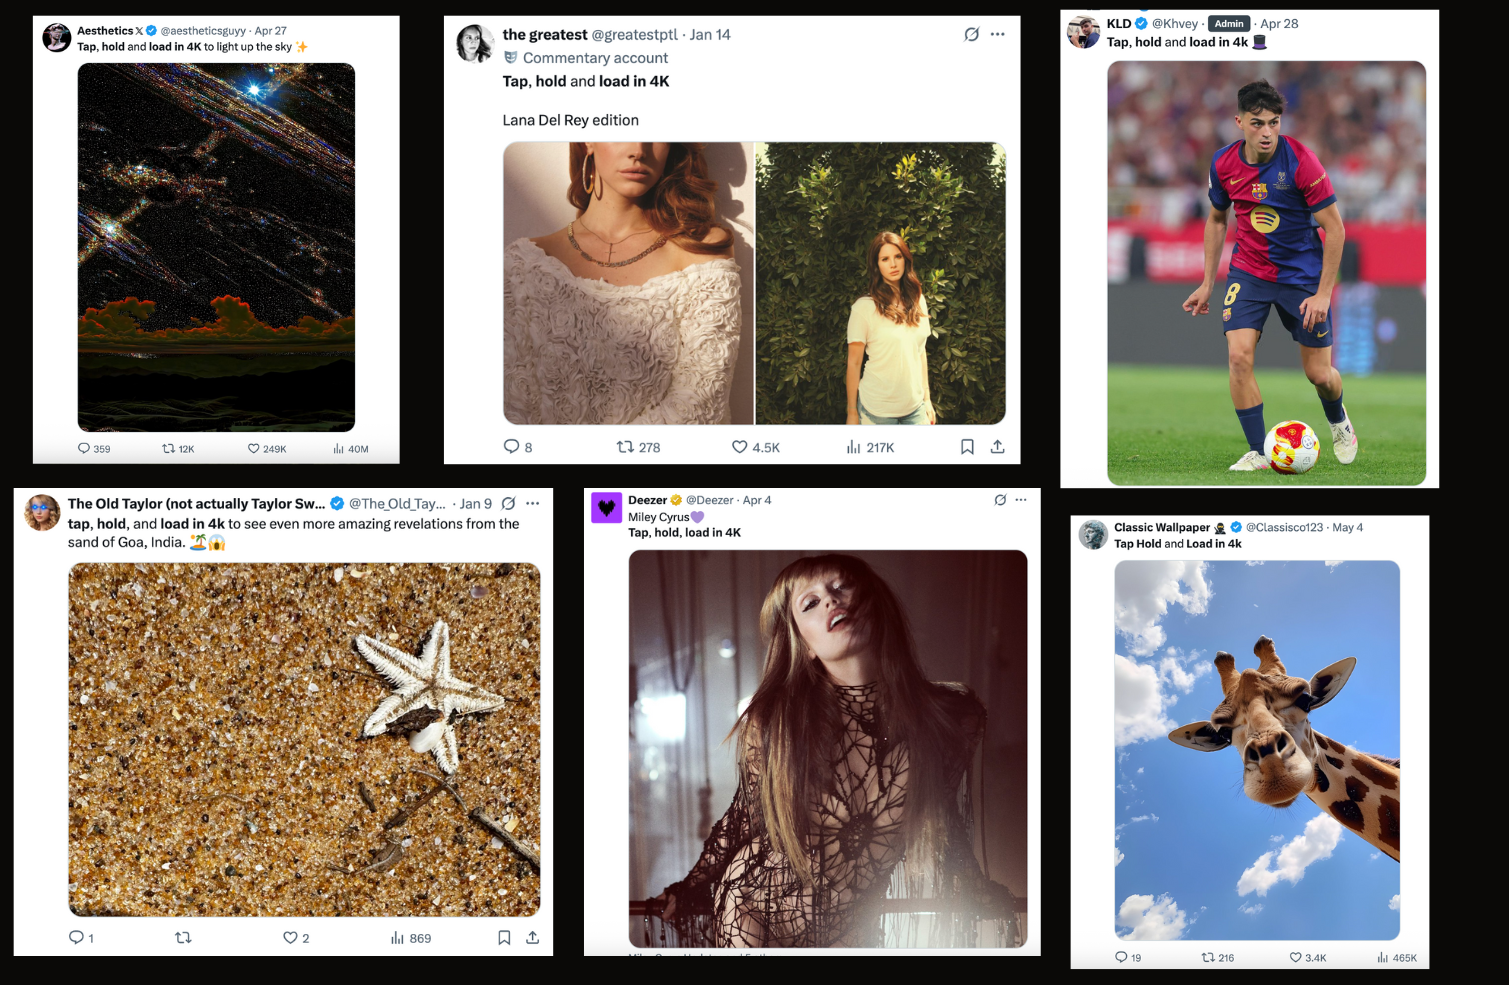Image resolution: width=1509 pixels, height=985 pixels.
Task: Bookmark the Goa sand starfish tweet
Action: click(x=504, y=938)
